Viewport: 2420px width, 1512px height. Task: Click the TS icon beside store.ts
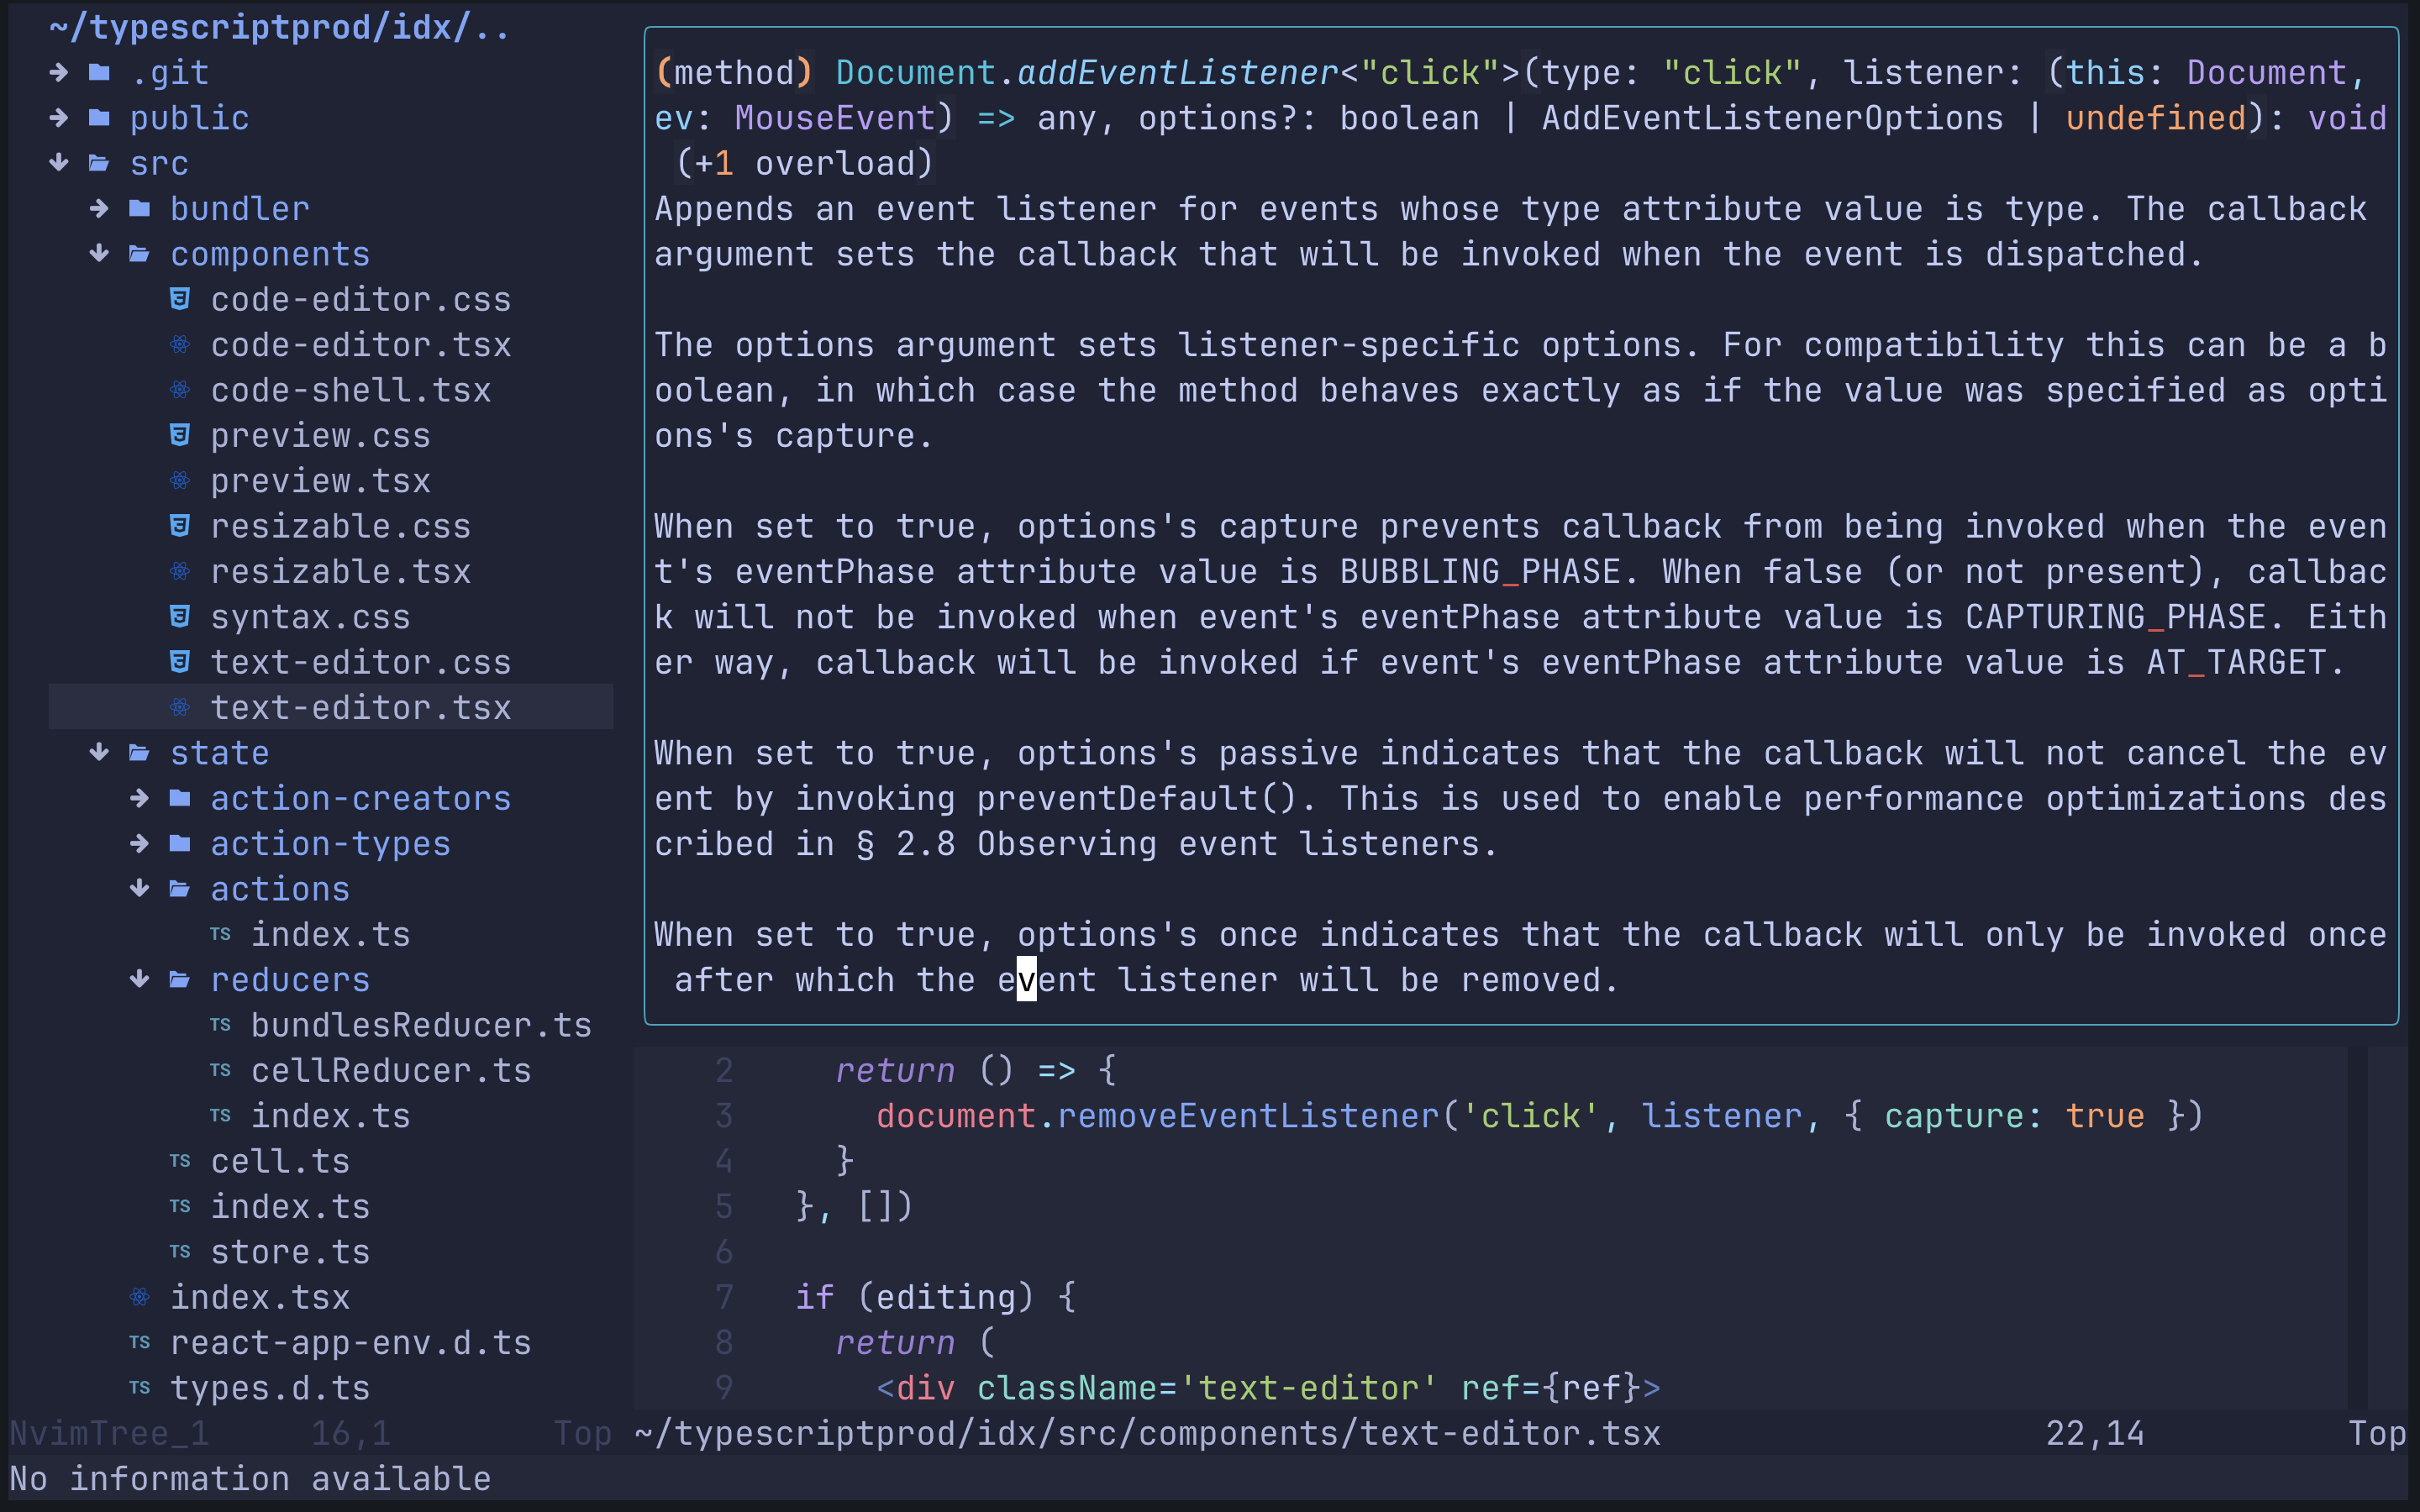click(180, 1252)
